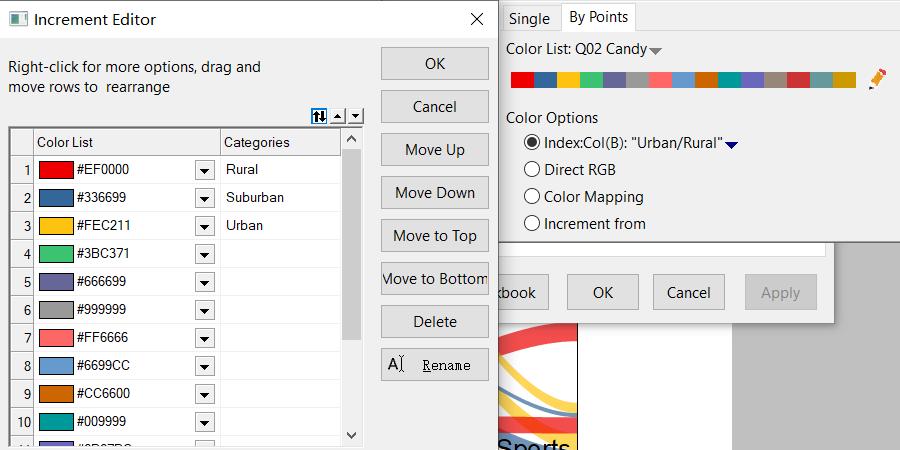Open Urban/Rural column dropdown arrow
This screenshot has width=900, height=450.
(x=731, y=144)
